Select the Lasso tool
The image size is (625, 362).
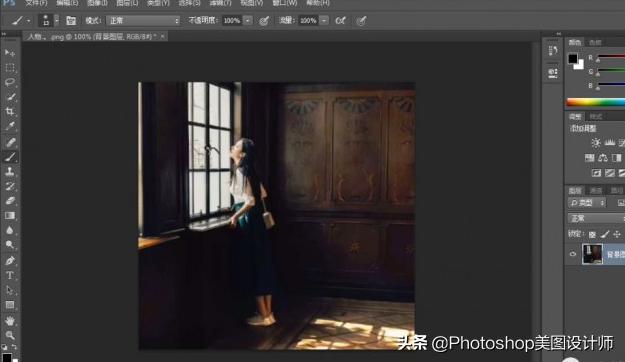(10, 82)
